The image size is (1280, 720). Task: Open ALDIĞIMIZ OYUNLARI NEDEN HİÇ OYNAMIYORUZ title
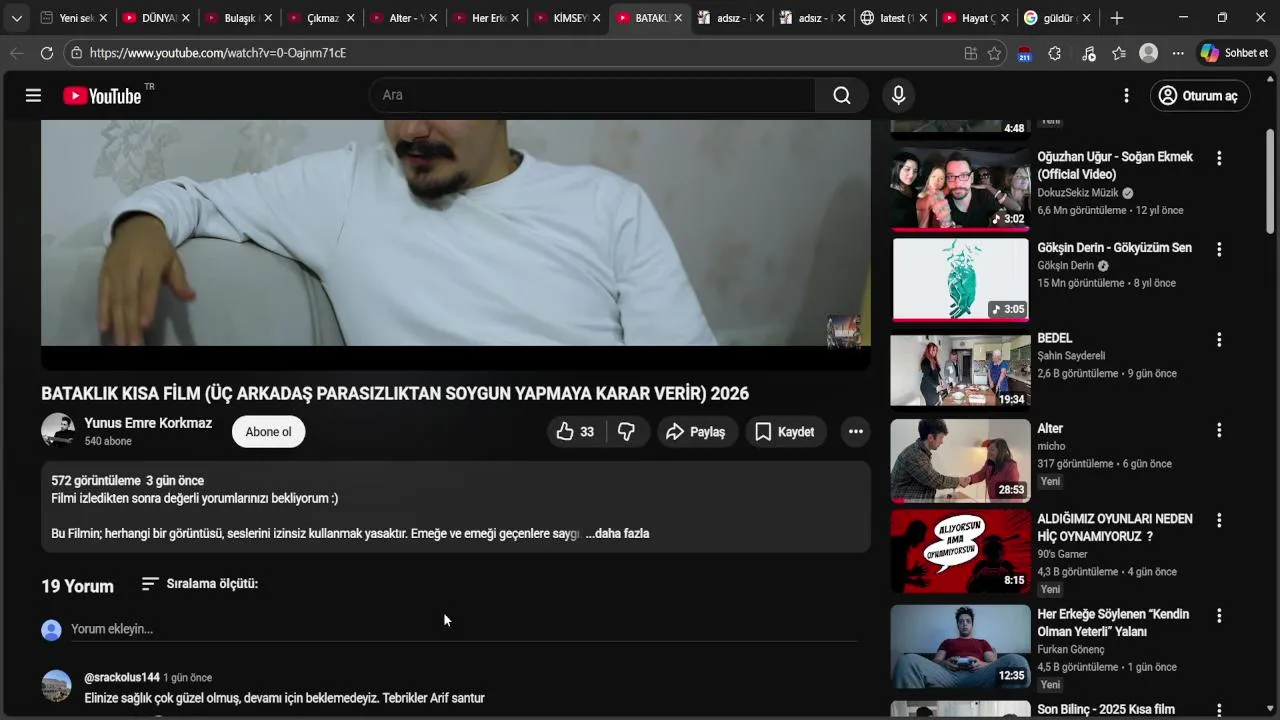tap(1115, 528)
